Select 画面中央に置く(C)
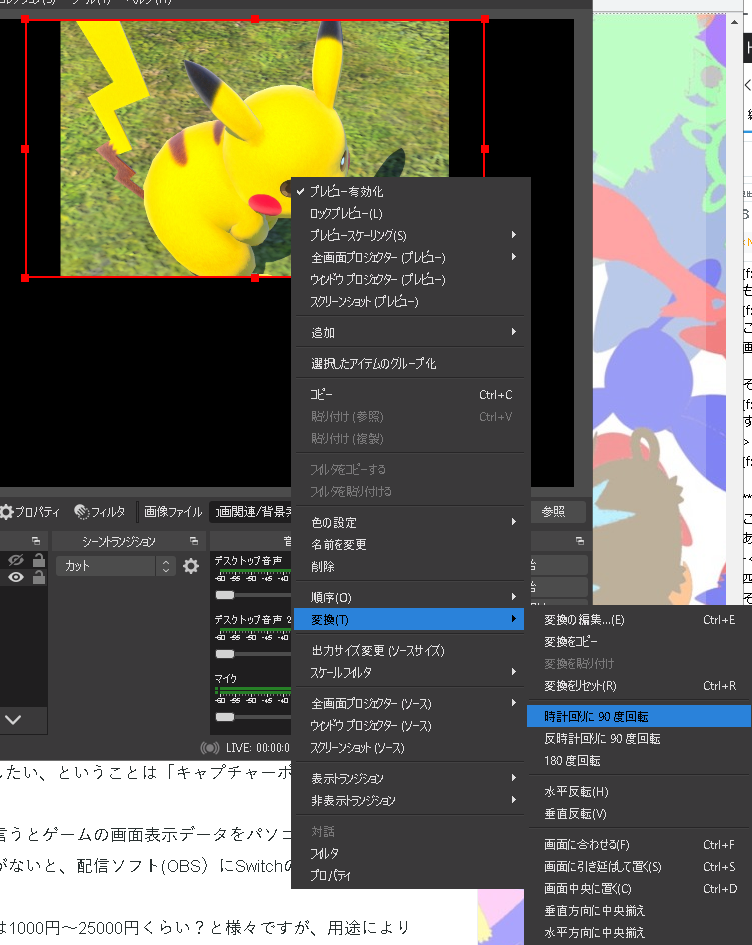752x945 pixels. pyautogui.click(x=639, y=888)
